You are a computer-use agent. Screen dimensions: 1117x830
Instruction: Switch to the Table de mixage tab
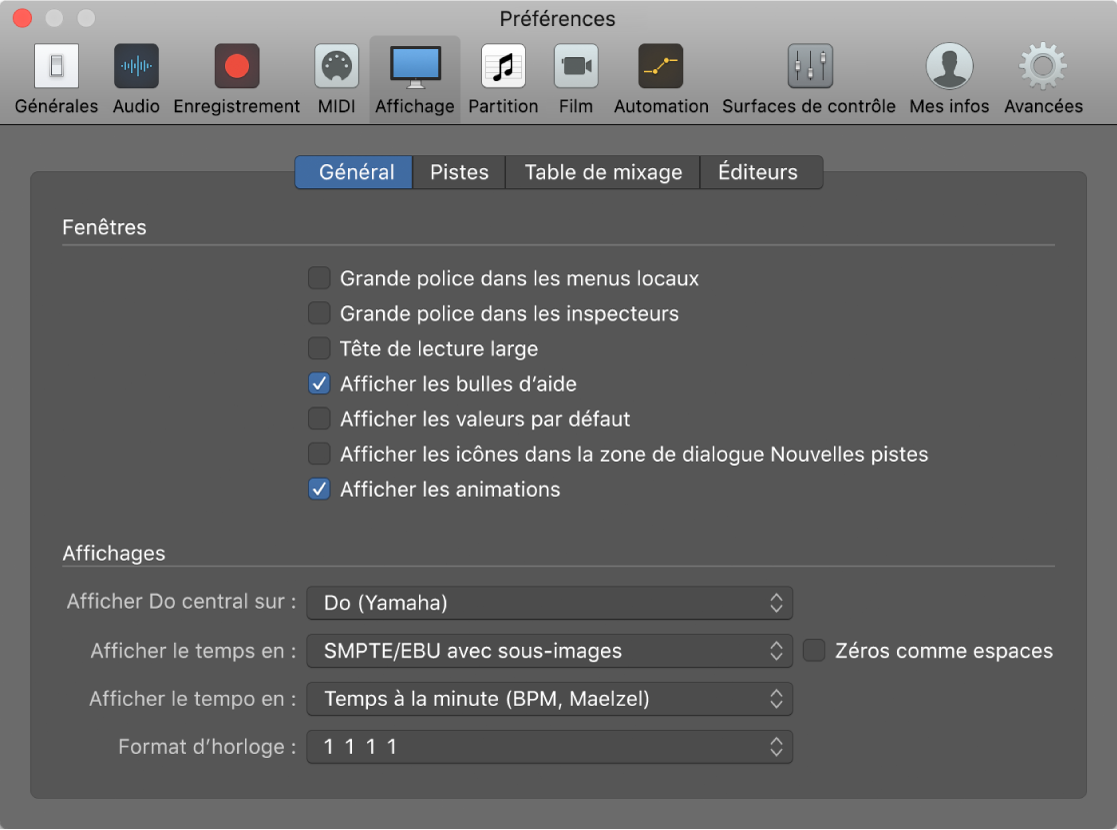pyautogui.click(x=603, y=172)
